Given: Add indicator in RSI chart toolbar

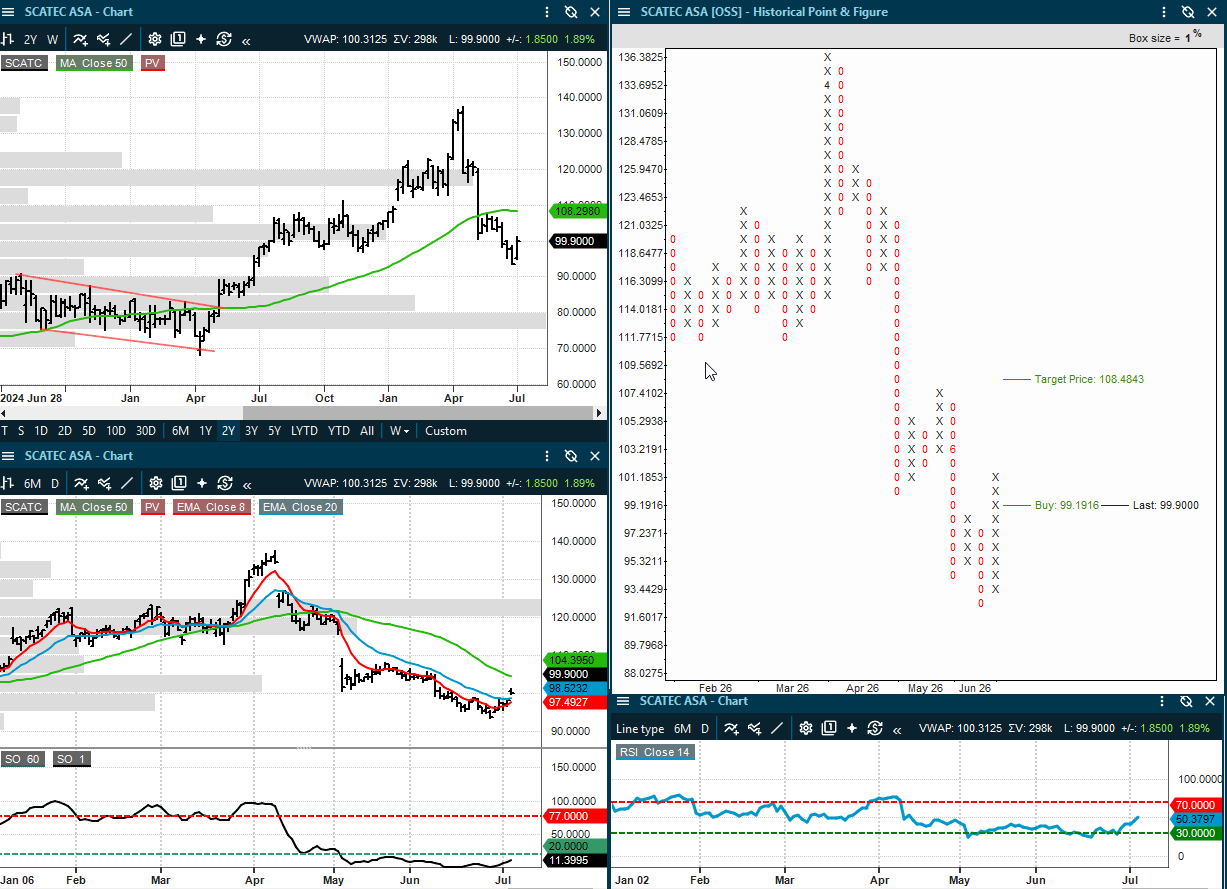Looking at the screenshot, I should [731, 728].
